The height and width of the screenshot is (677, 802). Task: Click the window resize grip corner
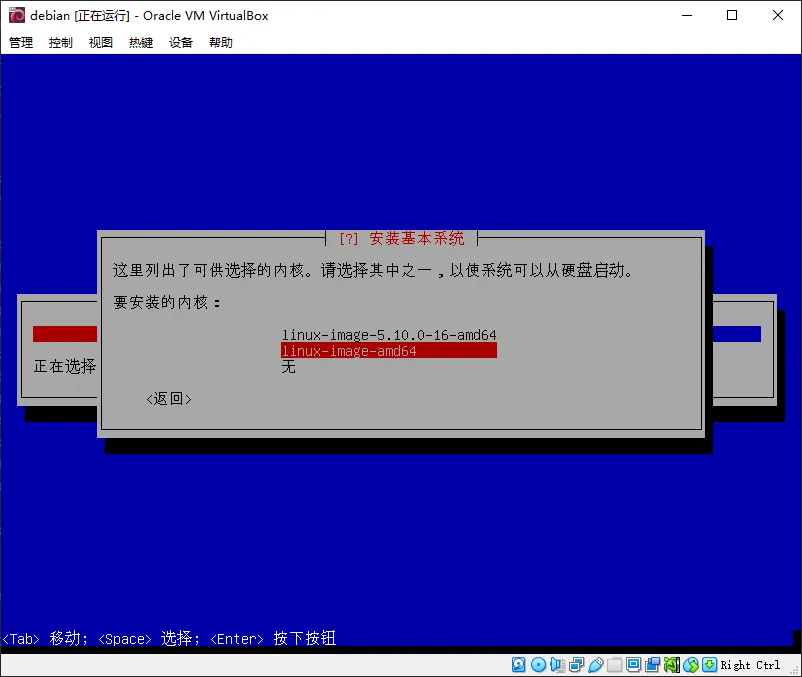coord(794,670)
